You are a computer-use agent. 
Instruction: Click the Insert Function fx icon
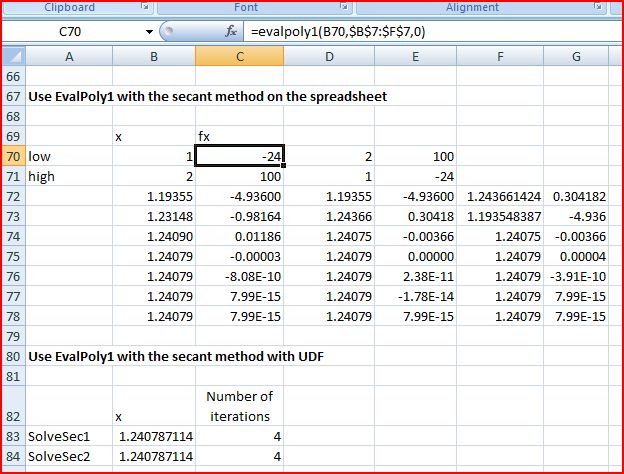pos(230,31)
